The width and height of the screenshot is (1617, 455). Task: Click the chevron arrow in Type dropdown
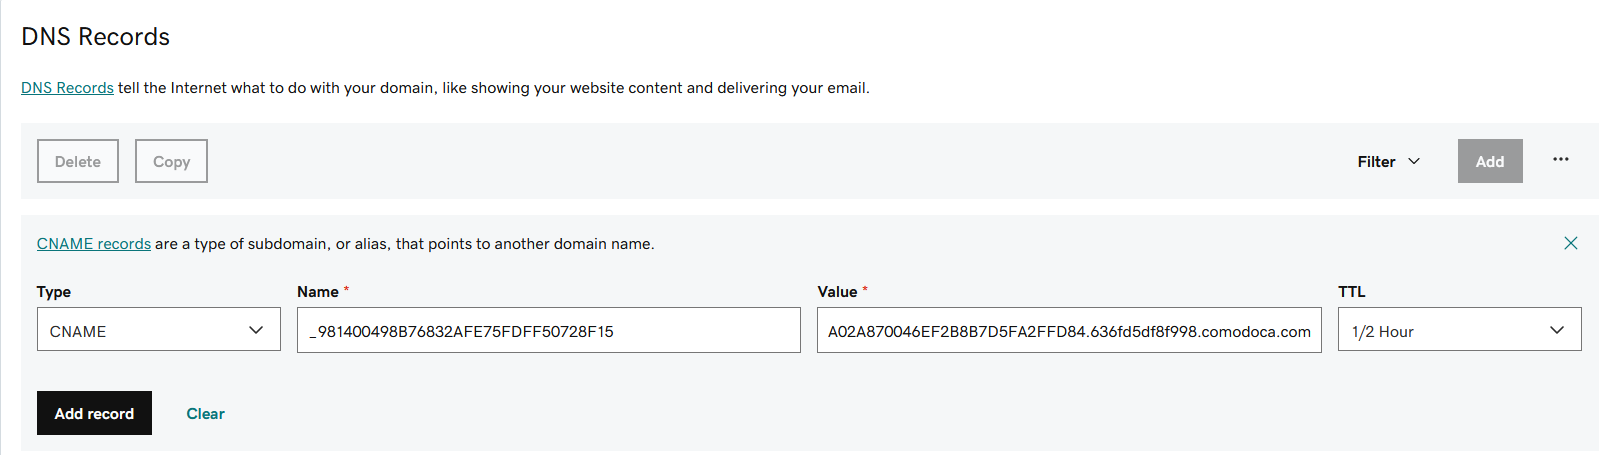pyautogui.click(x=256, y=330)
